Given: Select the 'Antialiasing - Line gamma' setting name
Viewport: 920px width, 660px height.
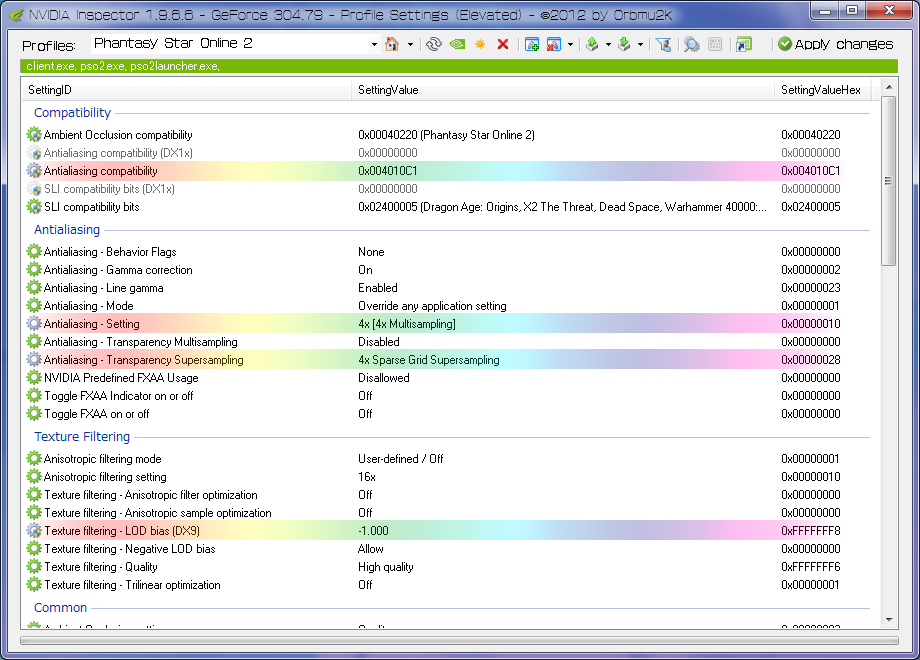Looking at the screenshot, I should (x=103, y=287).
